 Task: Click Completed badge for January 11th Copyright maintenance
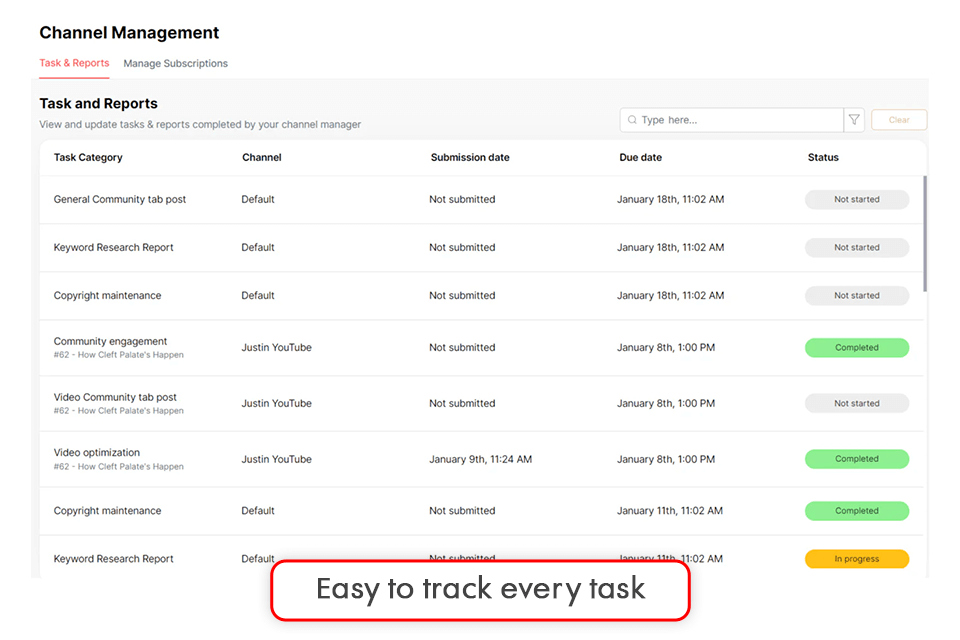click(857, 511)
